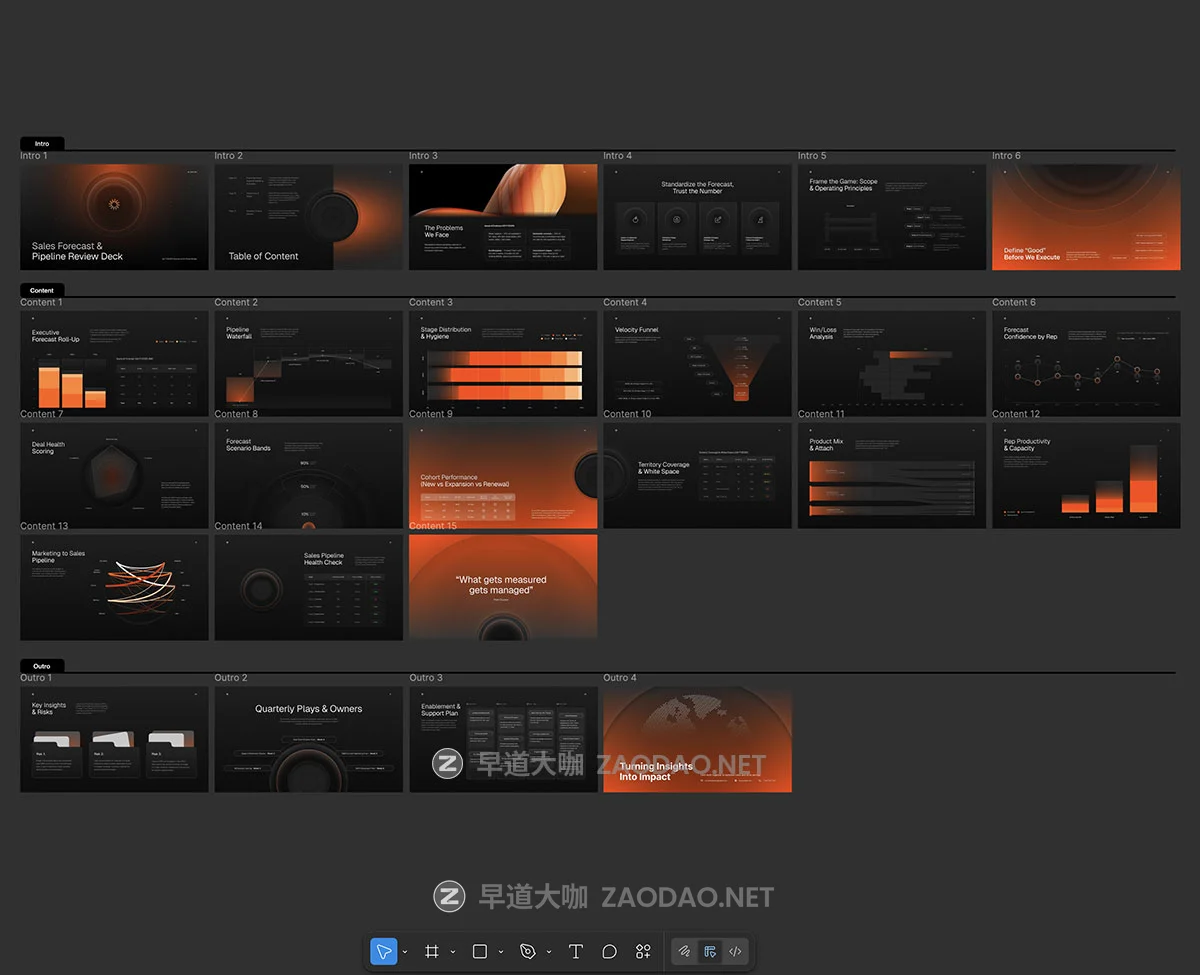The width and height of the screenshot is (1200, 975).
Task: Select the Move tool in the toolbar
Action: click(383, 951)
